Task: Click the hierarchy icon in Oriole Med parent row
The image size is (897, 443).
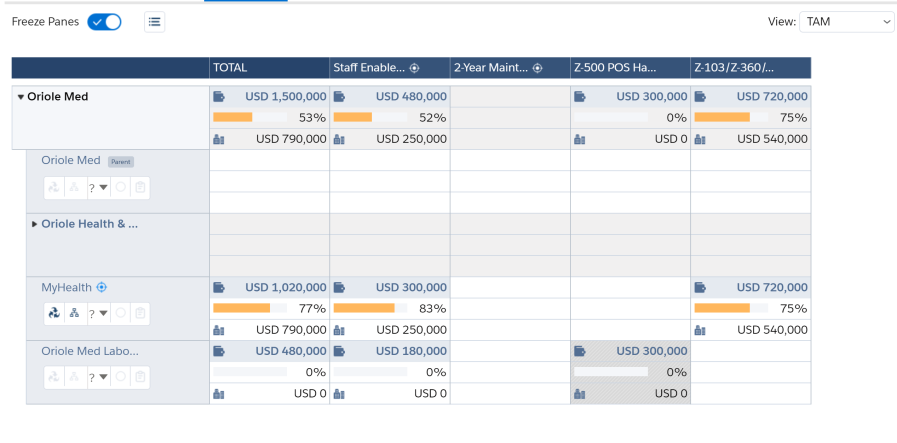Action: click(74, 187)
